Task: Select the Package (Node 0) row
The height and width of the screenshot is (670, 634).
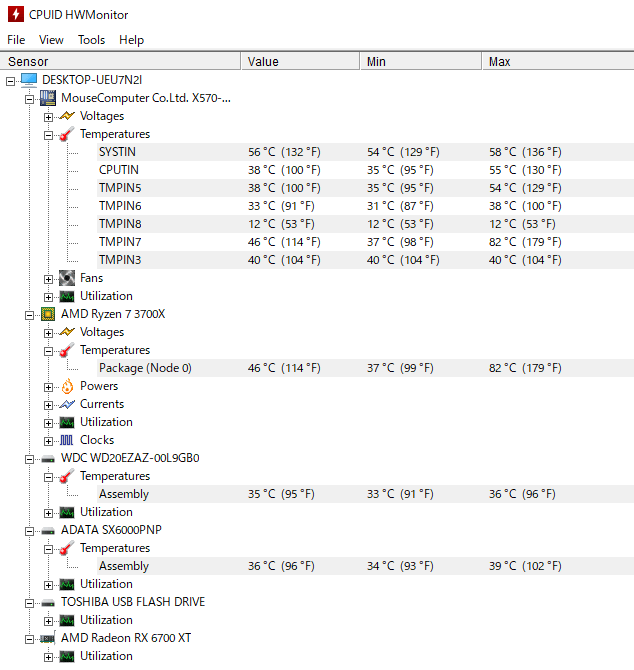Action: coord(365,368)
